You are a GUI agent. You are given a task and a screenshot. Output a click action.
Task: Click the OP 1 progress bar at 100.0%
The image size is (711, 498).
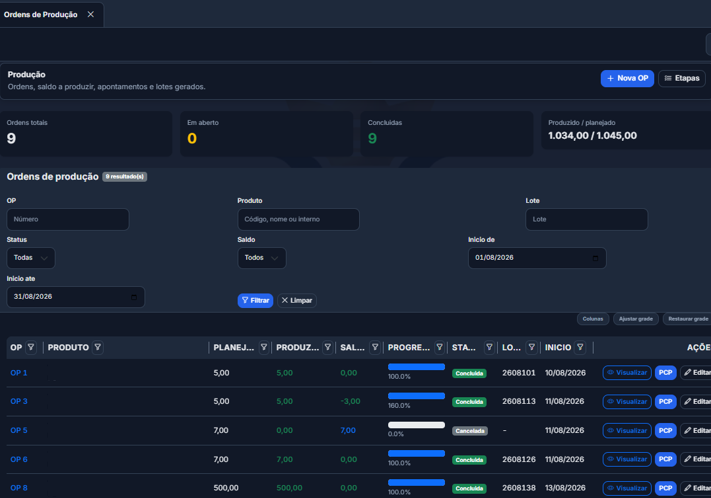point(416,367)
